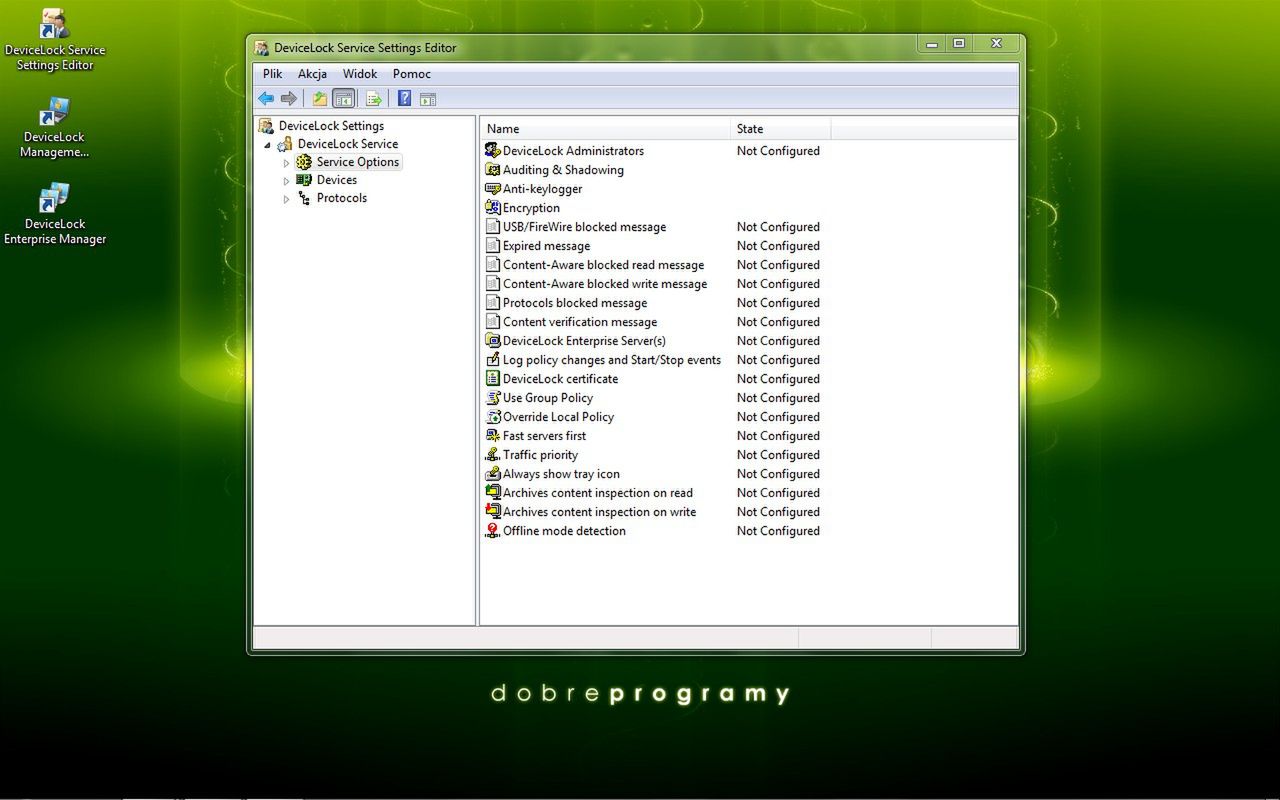Screen dimensions: 1280x800
Task: Open the help icon on the toolbar
Action: [403, 97]
